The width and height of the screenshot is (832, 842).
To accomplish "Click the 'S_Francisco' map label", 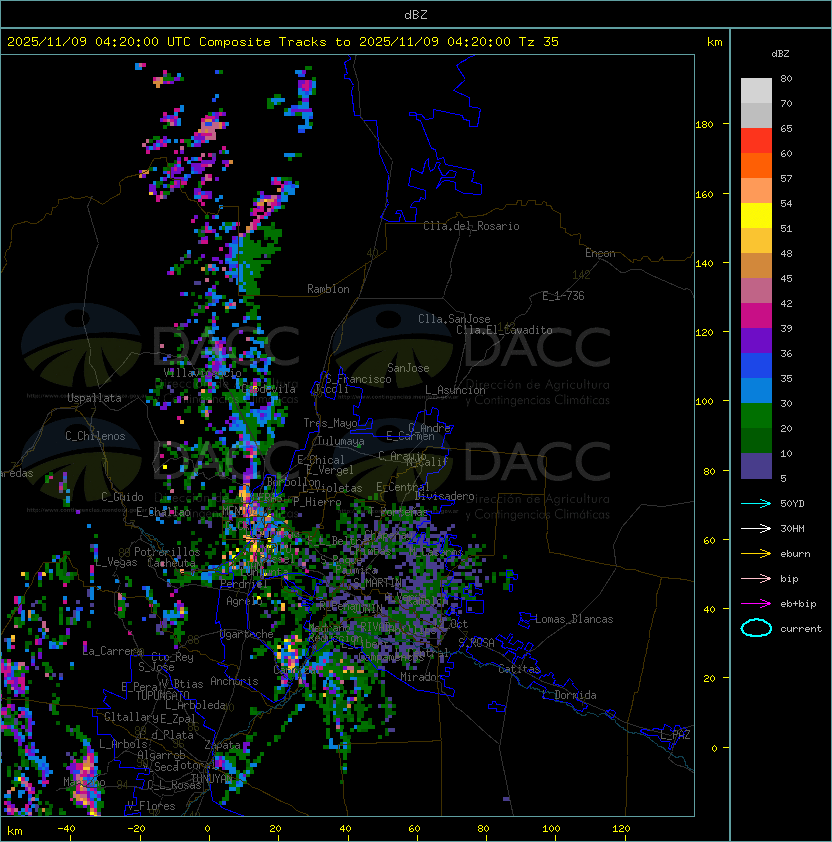I will tap(358, 379).
